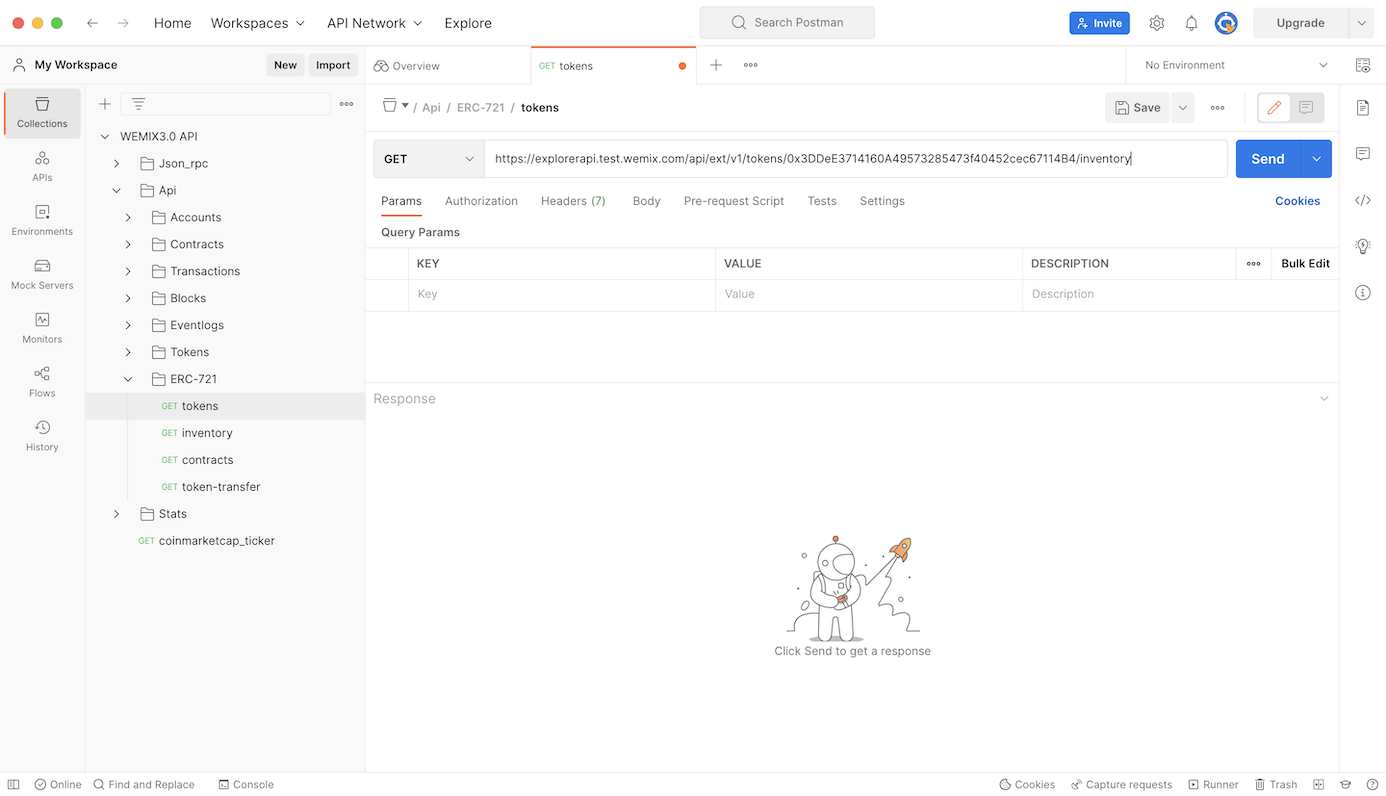Open the settings gear icon

pos(1157,23)
